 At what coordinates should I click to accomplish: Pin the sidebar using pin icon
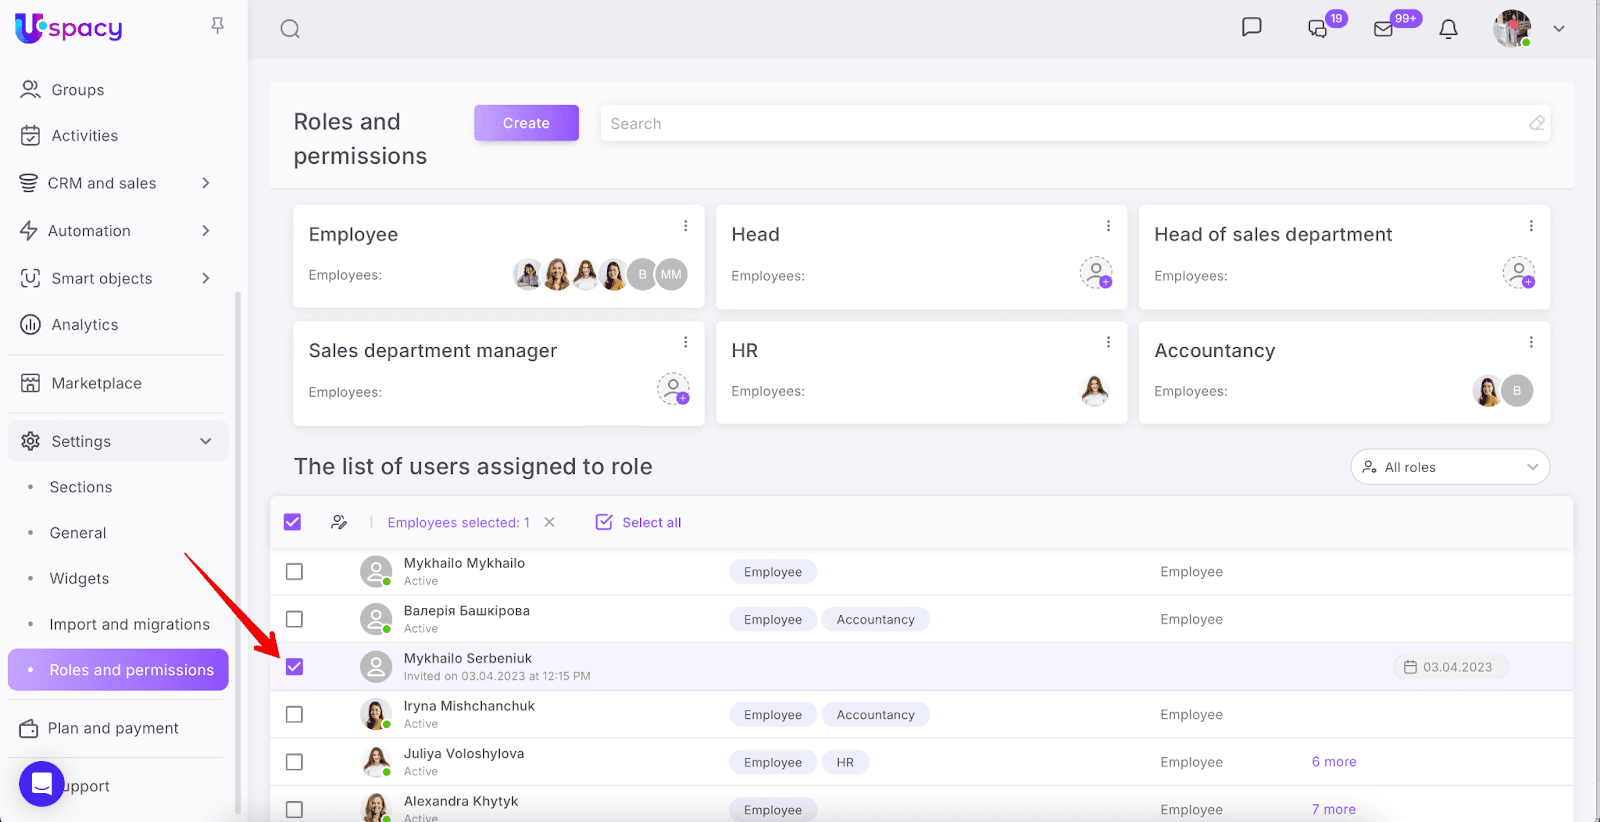point(217,26)
